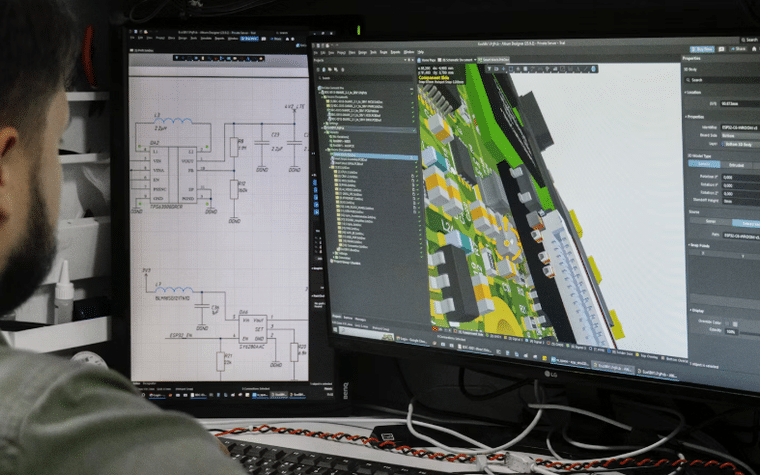Click the Search field in the Properties panel
760x475 pixels.
coord(722,80)
